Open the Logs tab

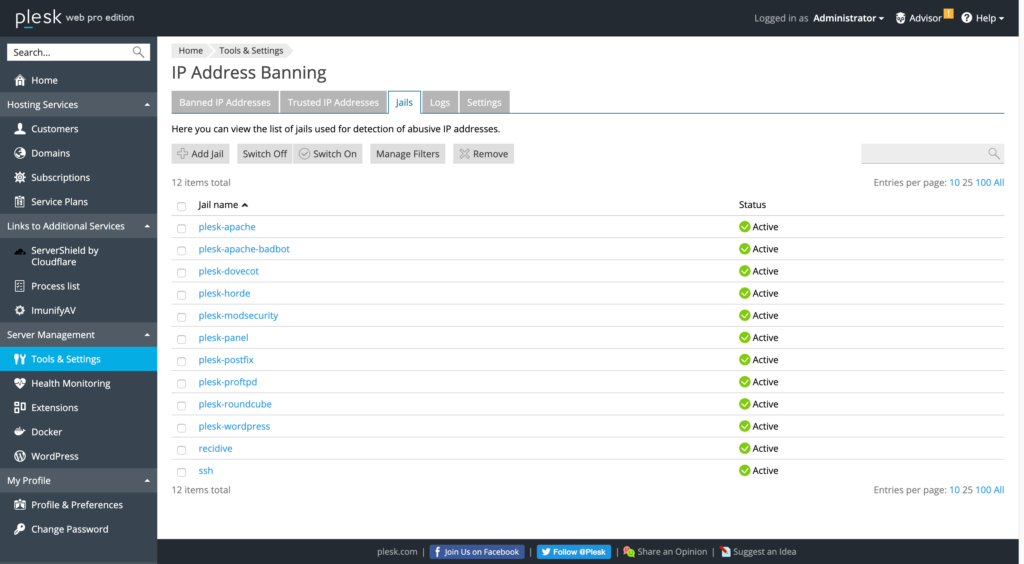point(440,102)
